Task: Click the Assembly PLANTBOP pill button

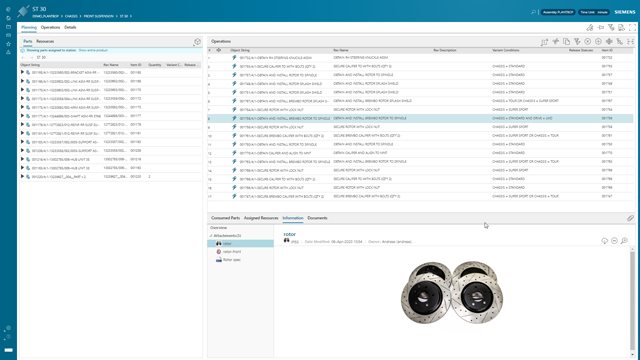Action: click(x=558, y=12)
